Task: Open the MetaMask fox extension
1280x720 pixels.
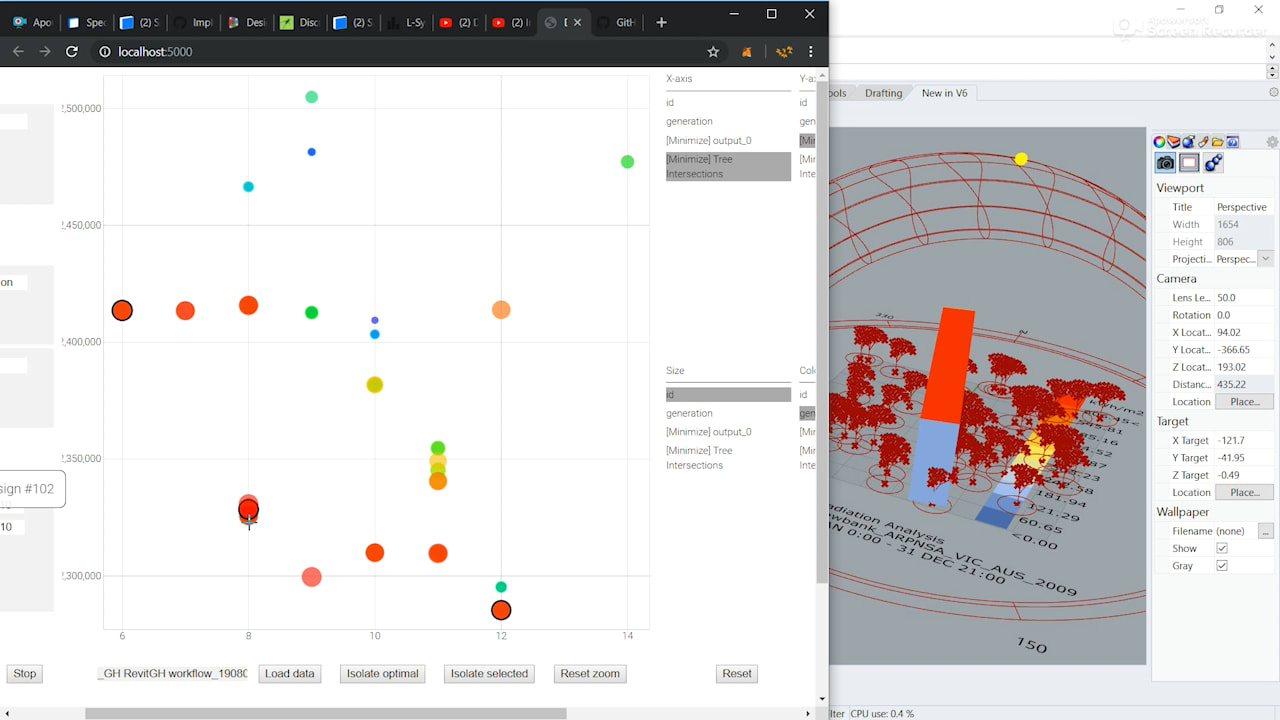Action: (747, 52)
